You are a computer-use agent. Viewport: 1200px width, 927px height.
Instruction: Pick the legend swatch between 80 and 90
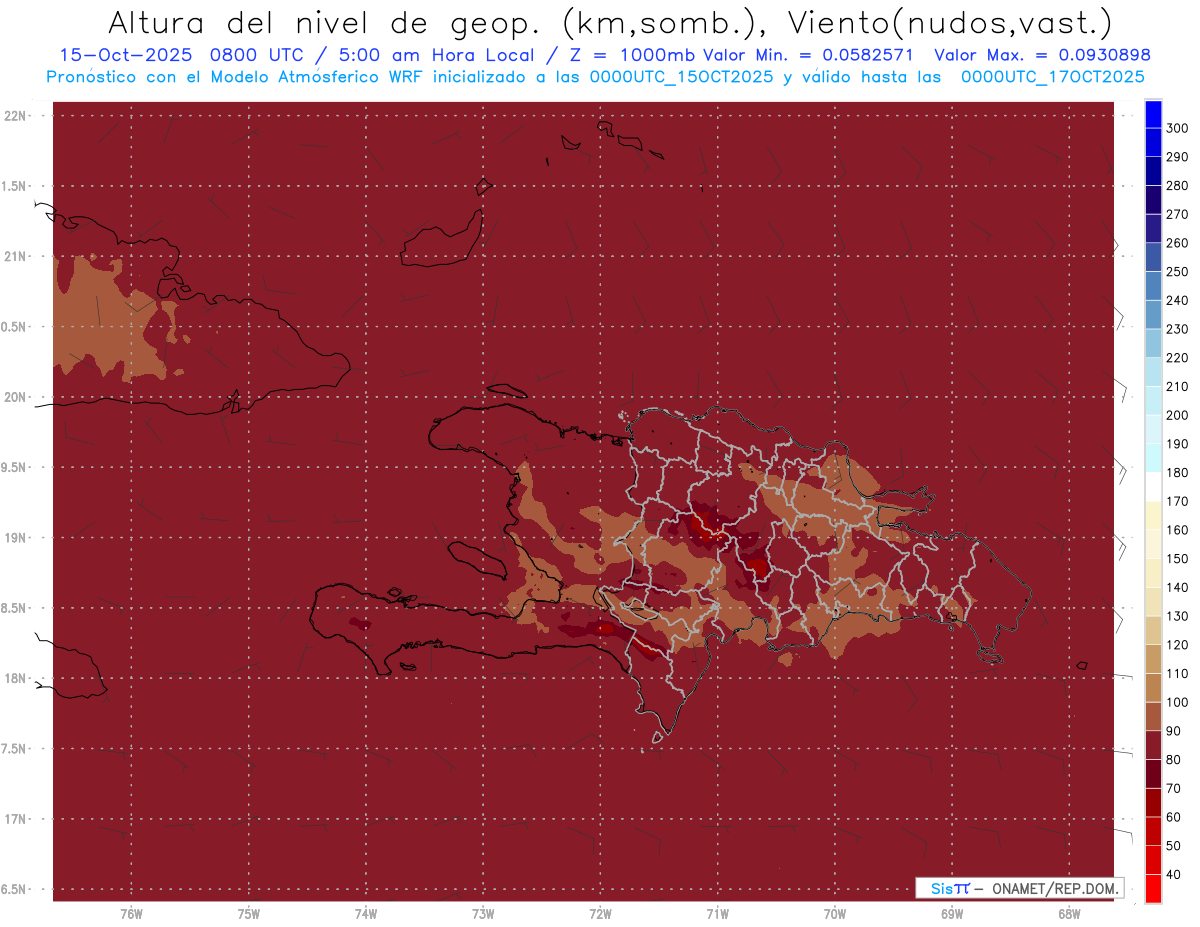point(1152,744)
